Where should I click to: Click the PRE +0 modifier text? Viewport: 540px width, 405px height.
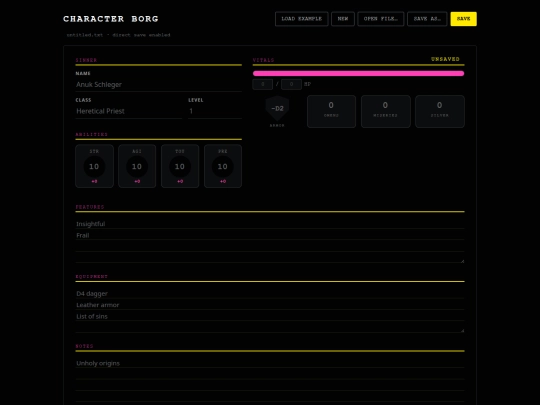[223, 181]
